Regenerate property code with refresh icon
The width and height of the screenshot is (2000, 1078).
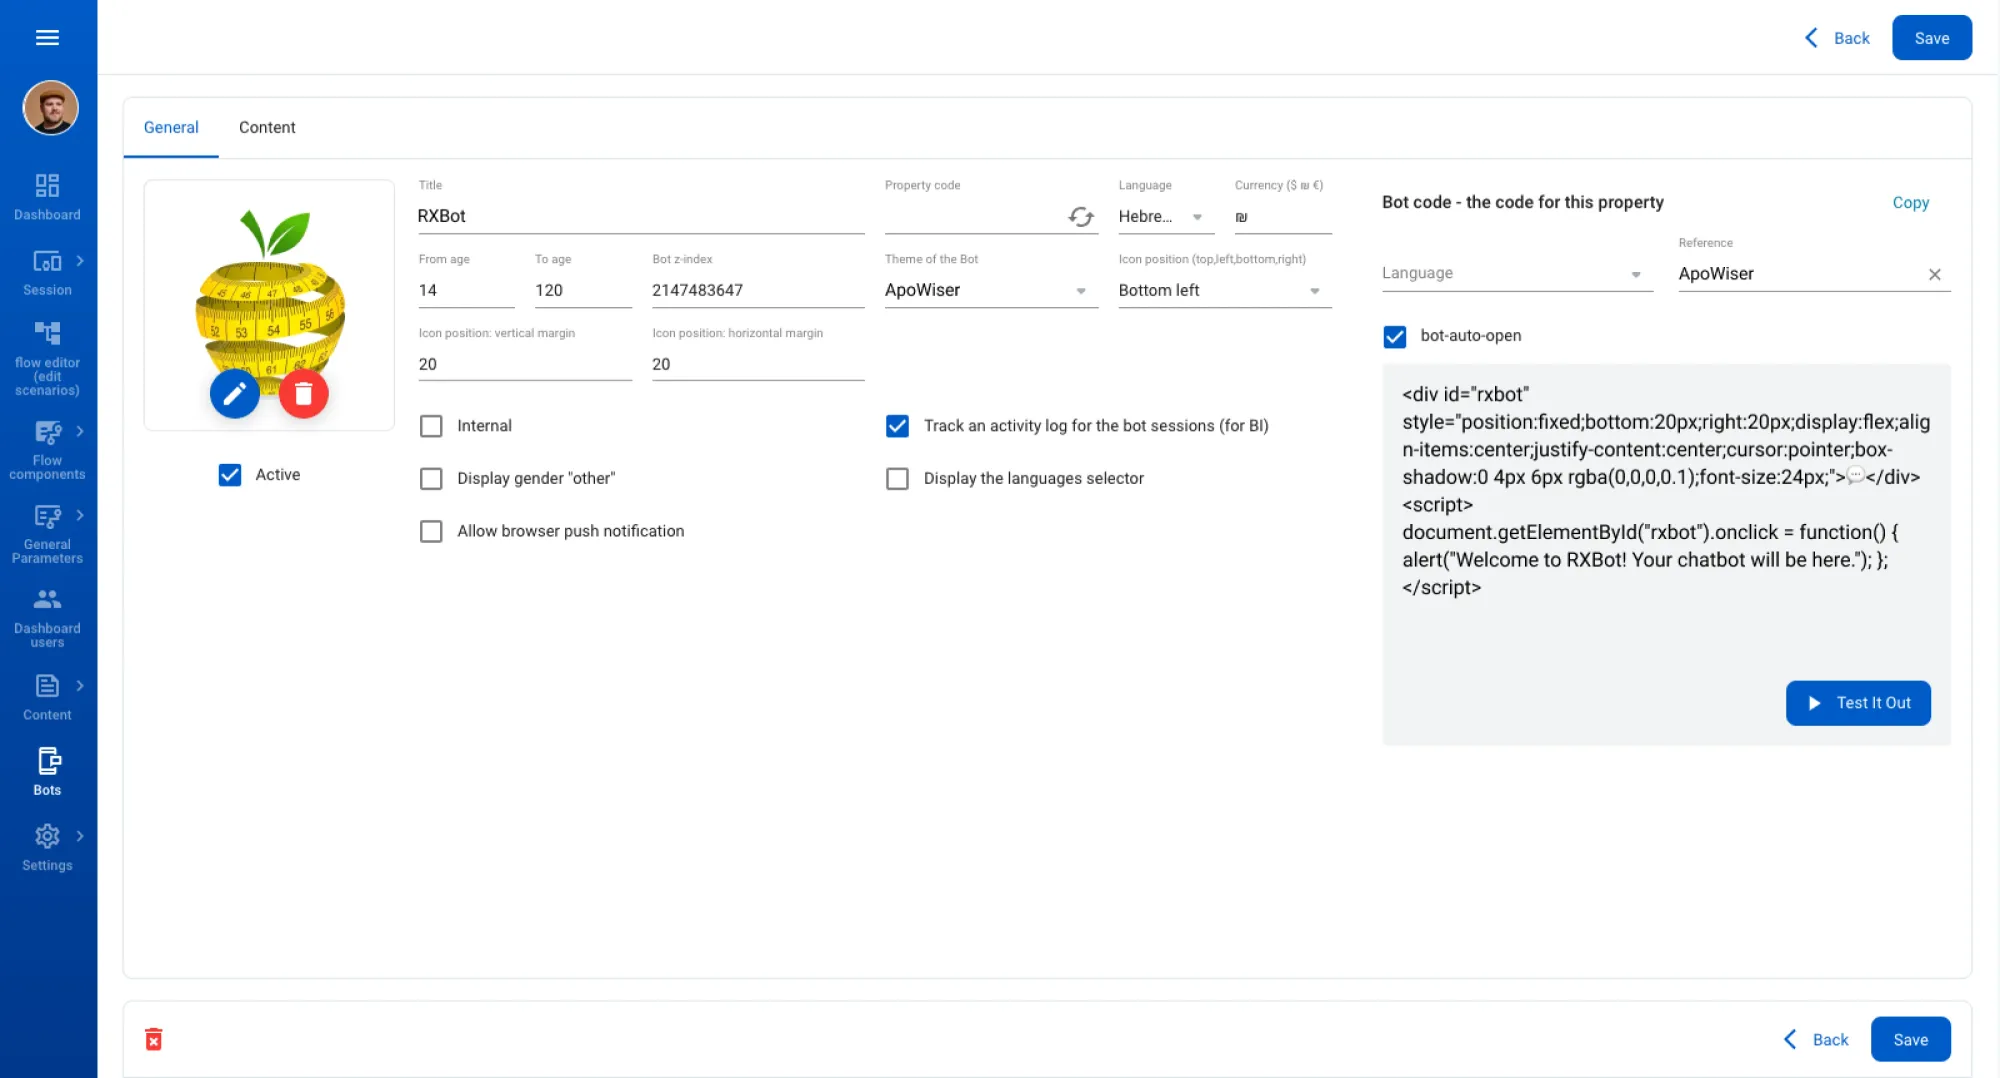(1081, 216)
